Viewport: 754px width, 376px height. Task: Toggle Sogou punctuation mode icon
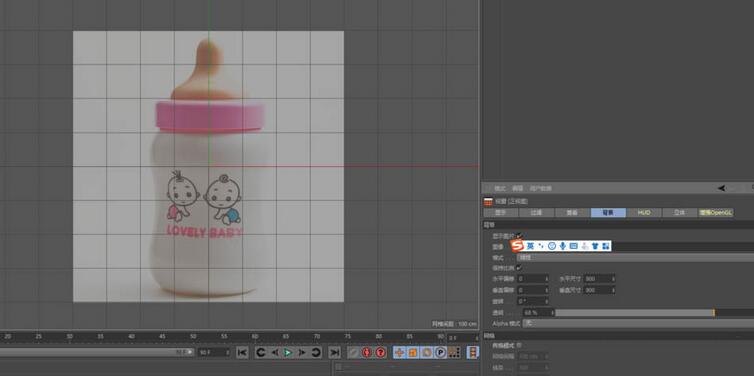click(x=541, y=246)
